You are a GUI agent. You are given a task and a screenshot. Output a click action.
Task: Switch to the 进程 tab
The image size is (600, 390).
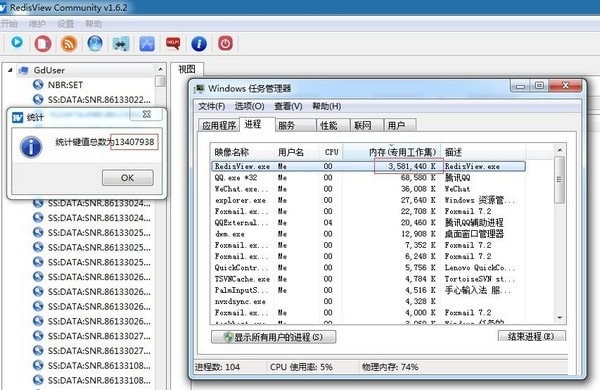[257, 124]
